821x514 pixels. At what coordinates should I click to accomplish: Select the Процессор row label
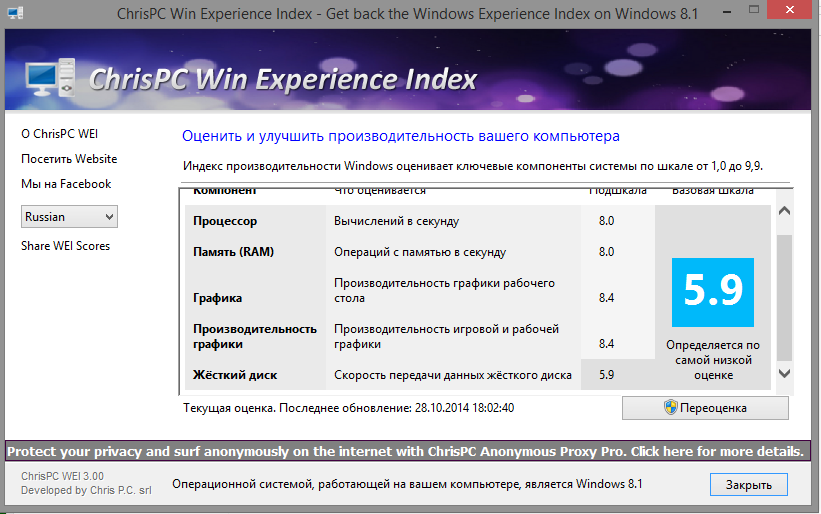(225, 221)
